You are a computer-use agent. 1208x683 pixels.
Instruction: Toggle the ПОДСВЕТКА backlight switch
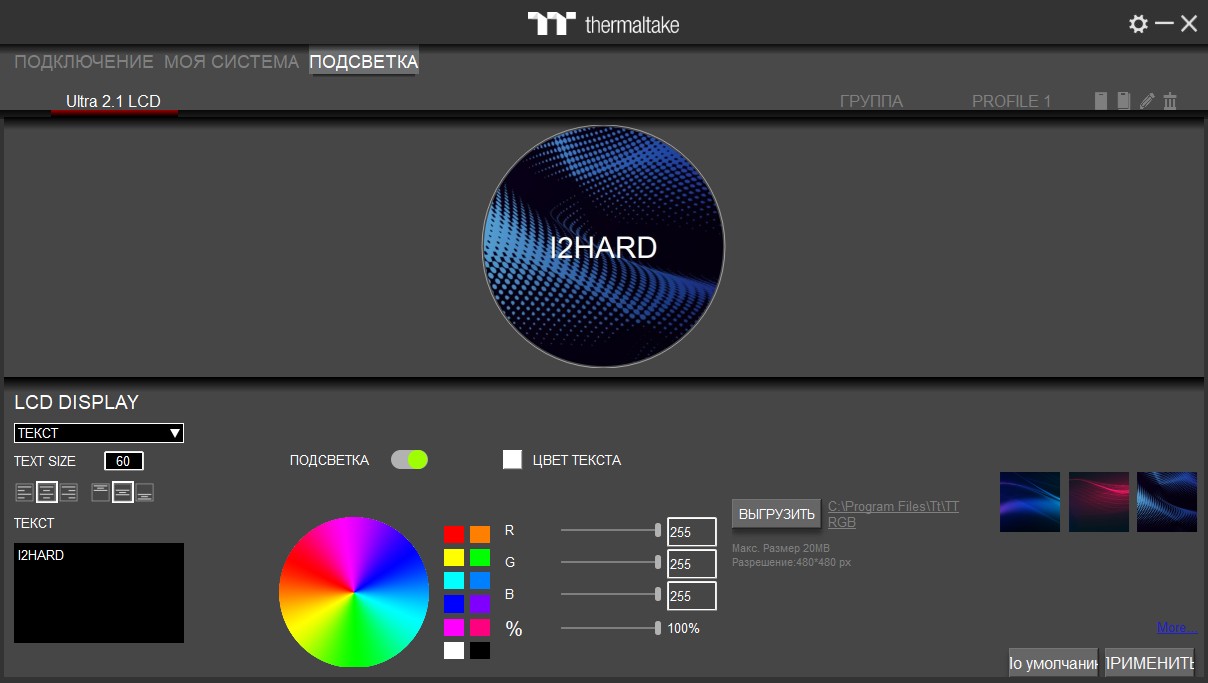click(409, 460)
